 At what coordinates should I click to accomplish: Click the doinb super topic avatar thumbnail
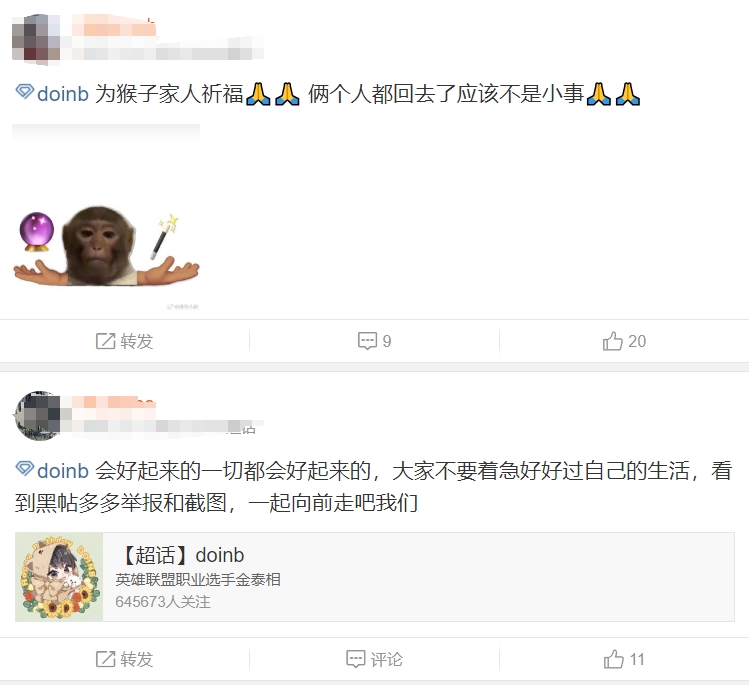point(59,577)
